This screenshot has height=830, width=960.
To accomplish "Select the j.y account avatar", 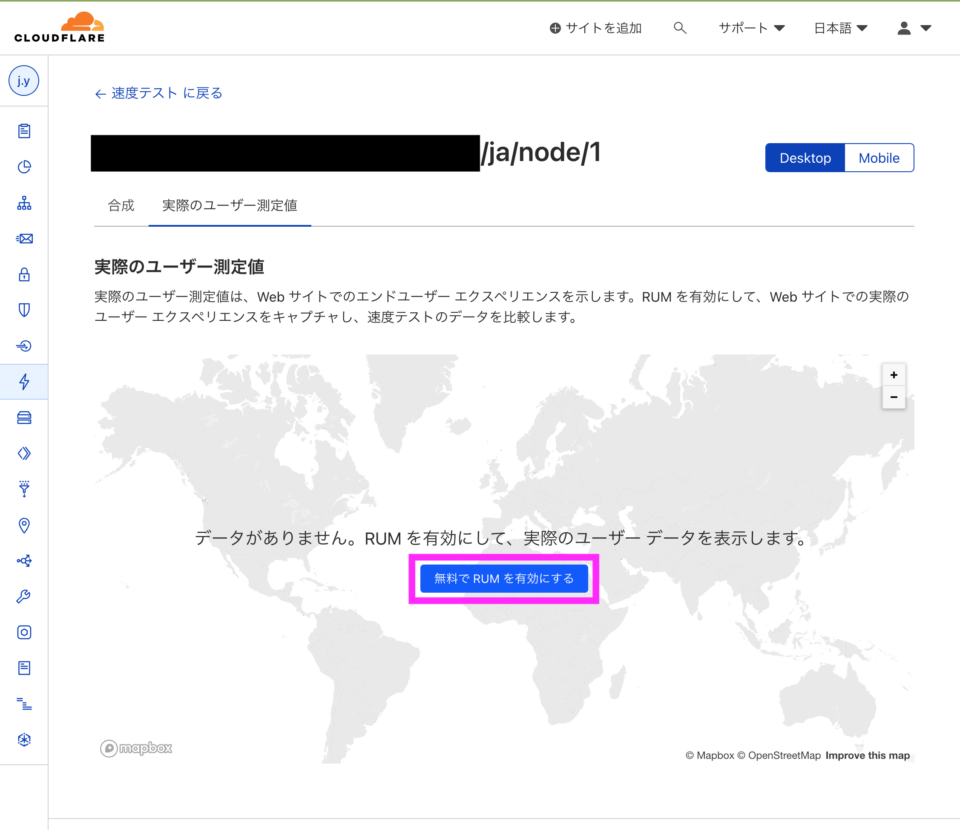I will click(x=24, y=81).
